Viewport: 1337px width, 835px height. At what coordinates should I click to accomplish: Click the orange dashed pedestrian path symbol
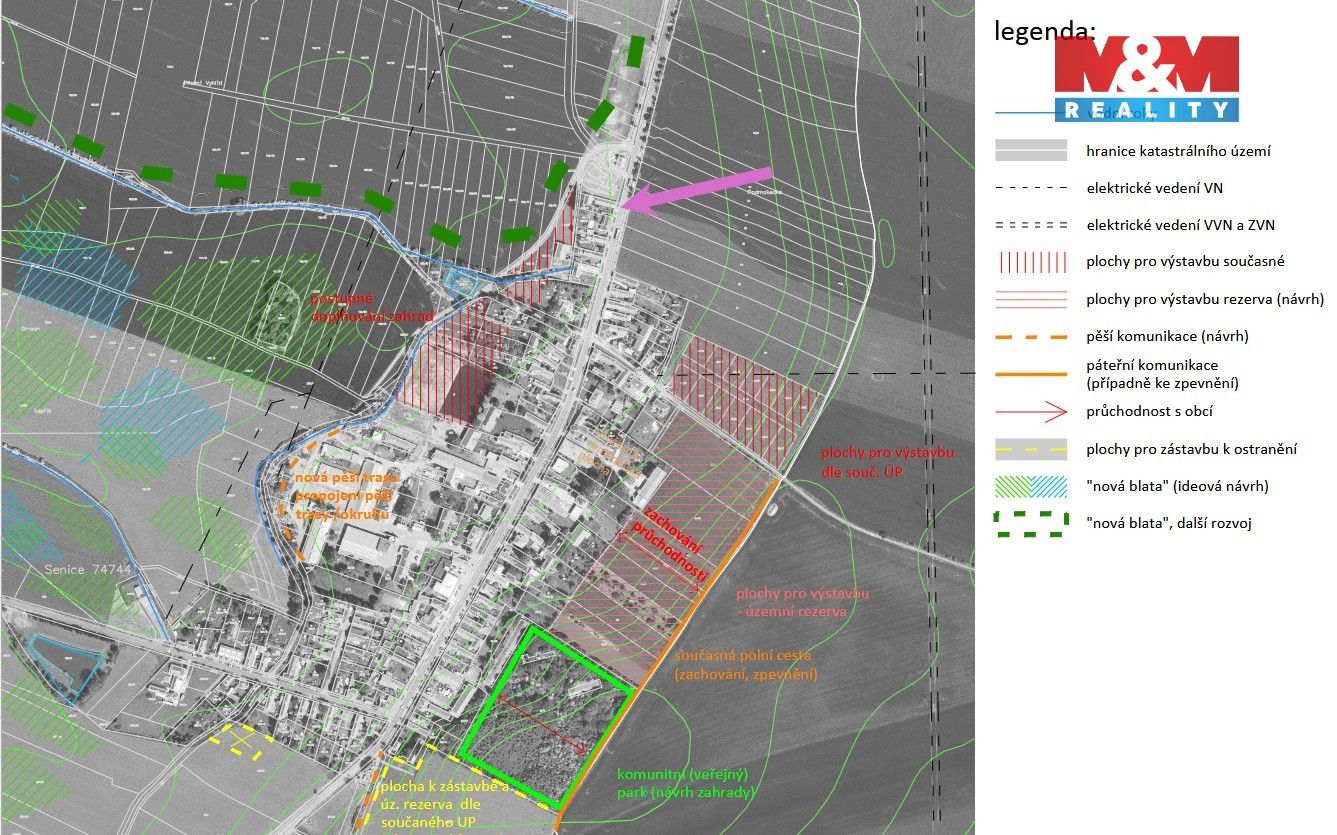(1030, 336)
